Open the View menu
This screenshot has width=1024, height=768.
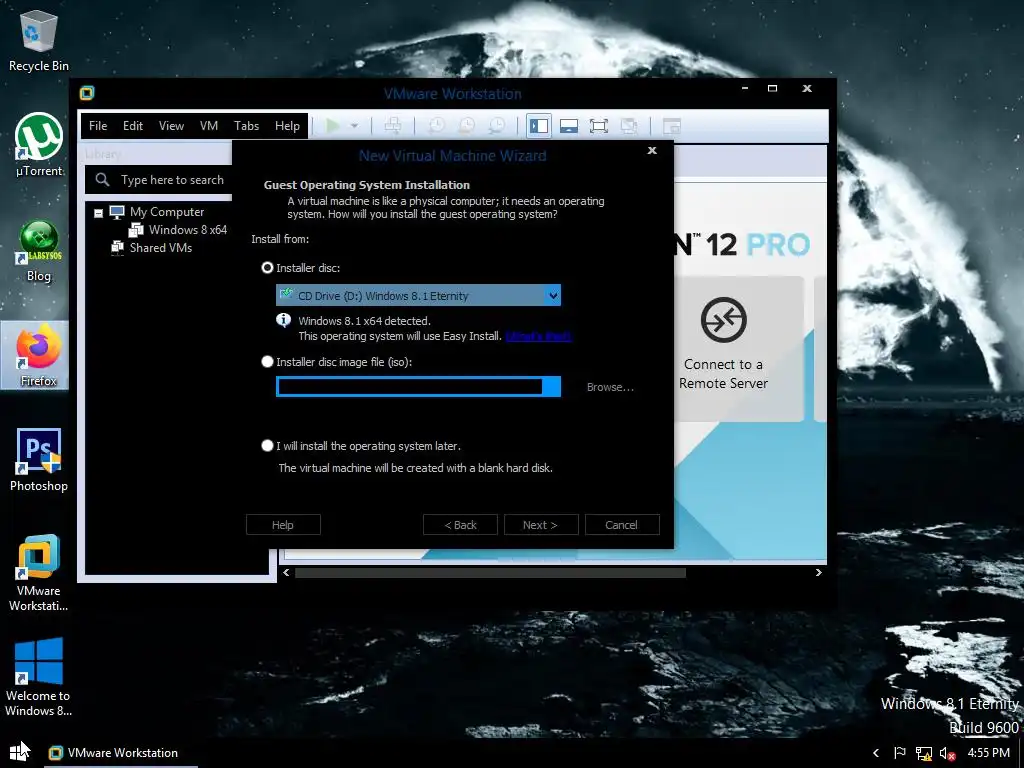[171, 125]
